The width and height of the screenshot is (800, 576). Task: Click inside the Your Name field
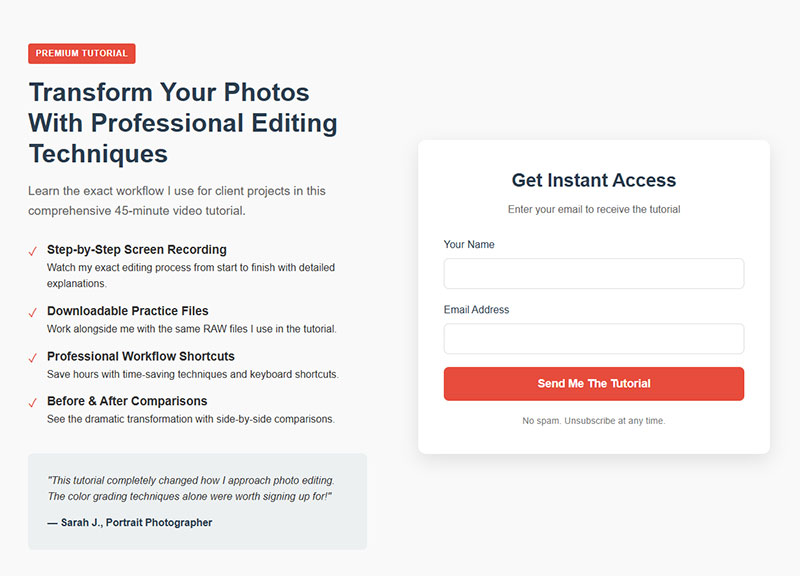click(593, 273)
